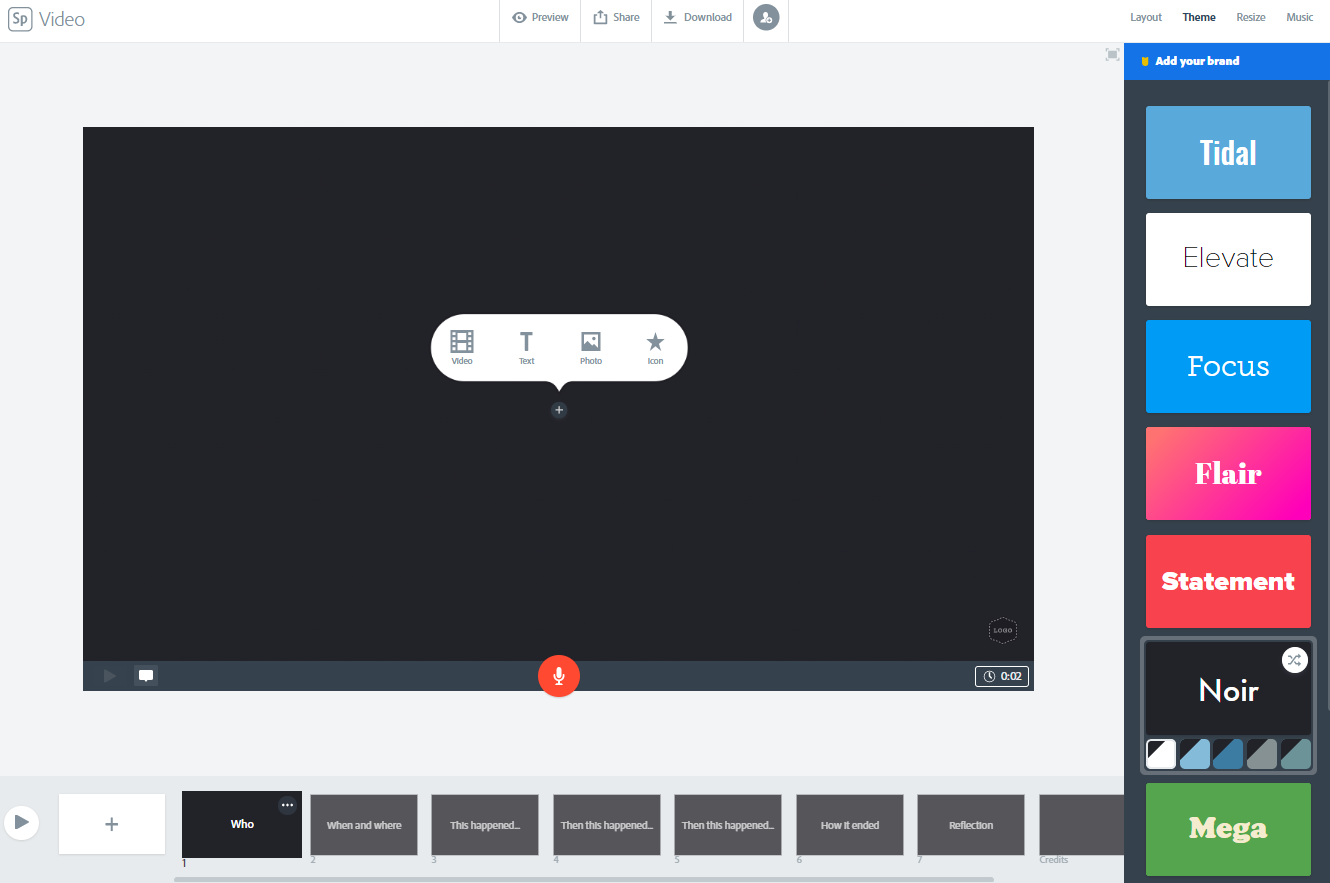
Task: Play the current slide
Action: pyautogui.click(x=110, y=676)
